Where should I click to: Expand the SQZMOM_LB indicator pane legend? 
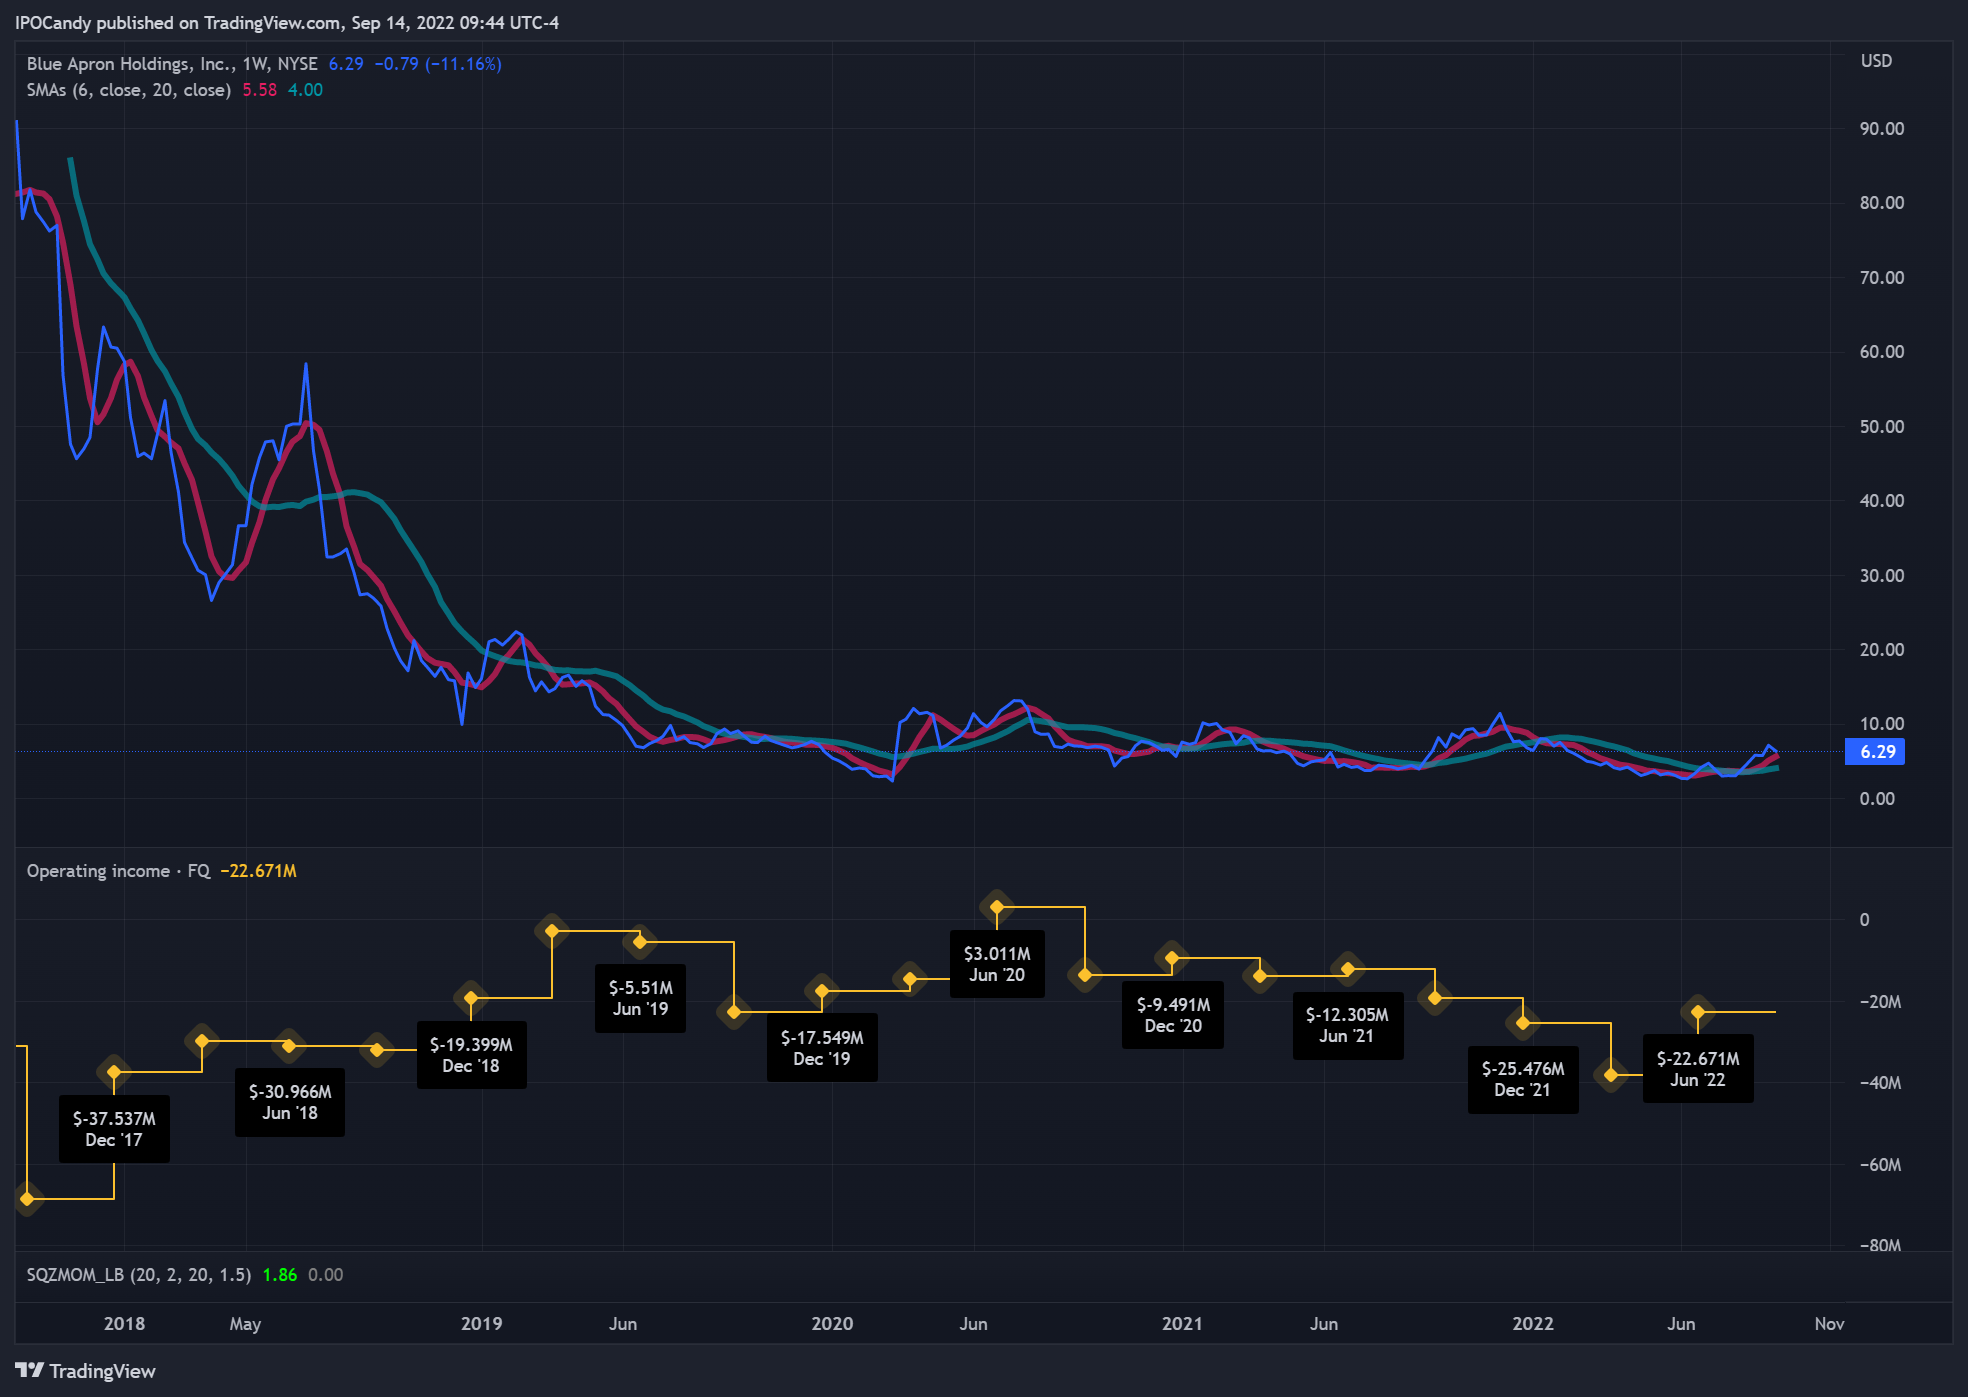pyautogui.click(x=138, y=1275)
